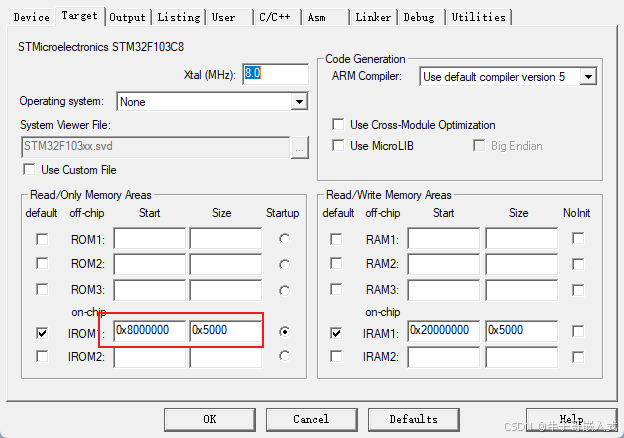Edit IROM1 Start address 0x8000000
624x438 pixels.
point(150,331)
